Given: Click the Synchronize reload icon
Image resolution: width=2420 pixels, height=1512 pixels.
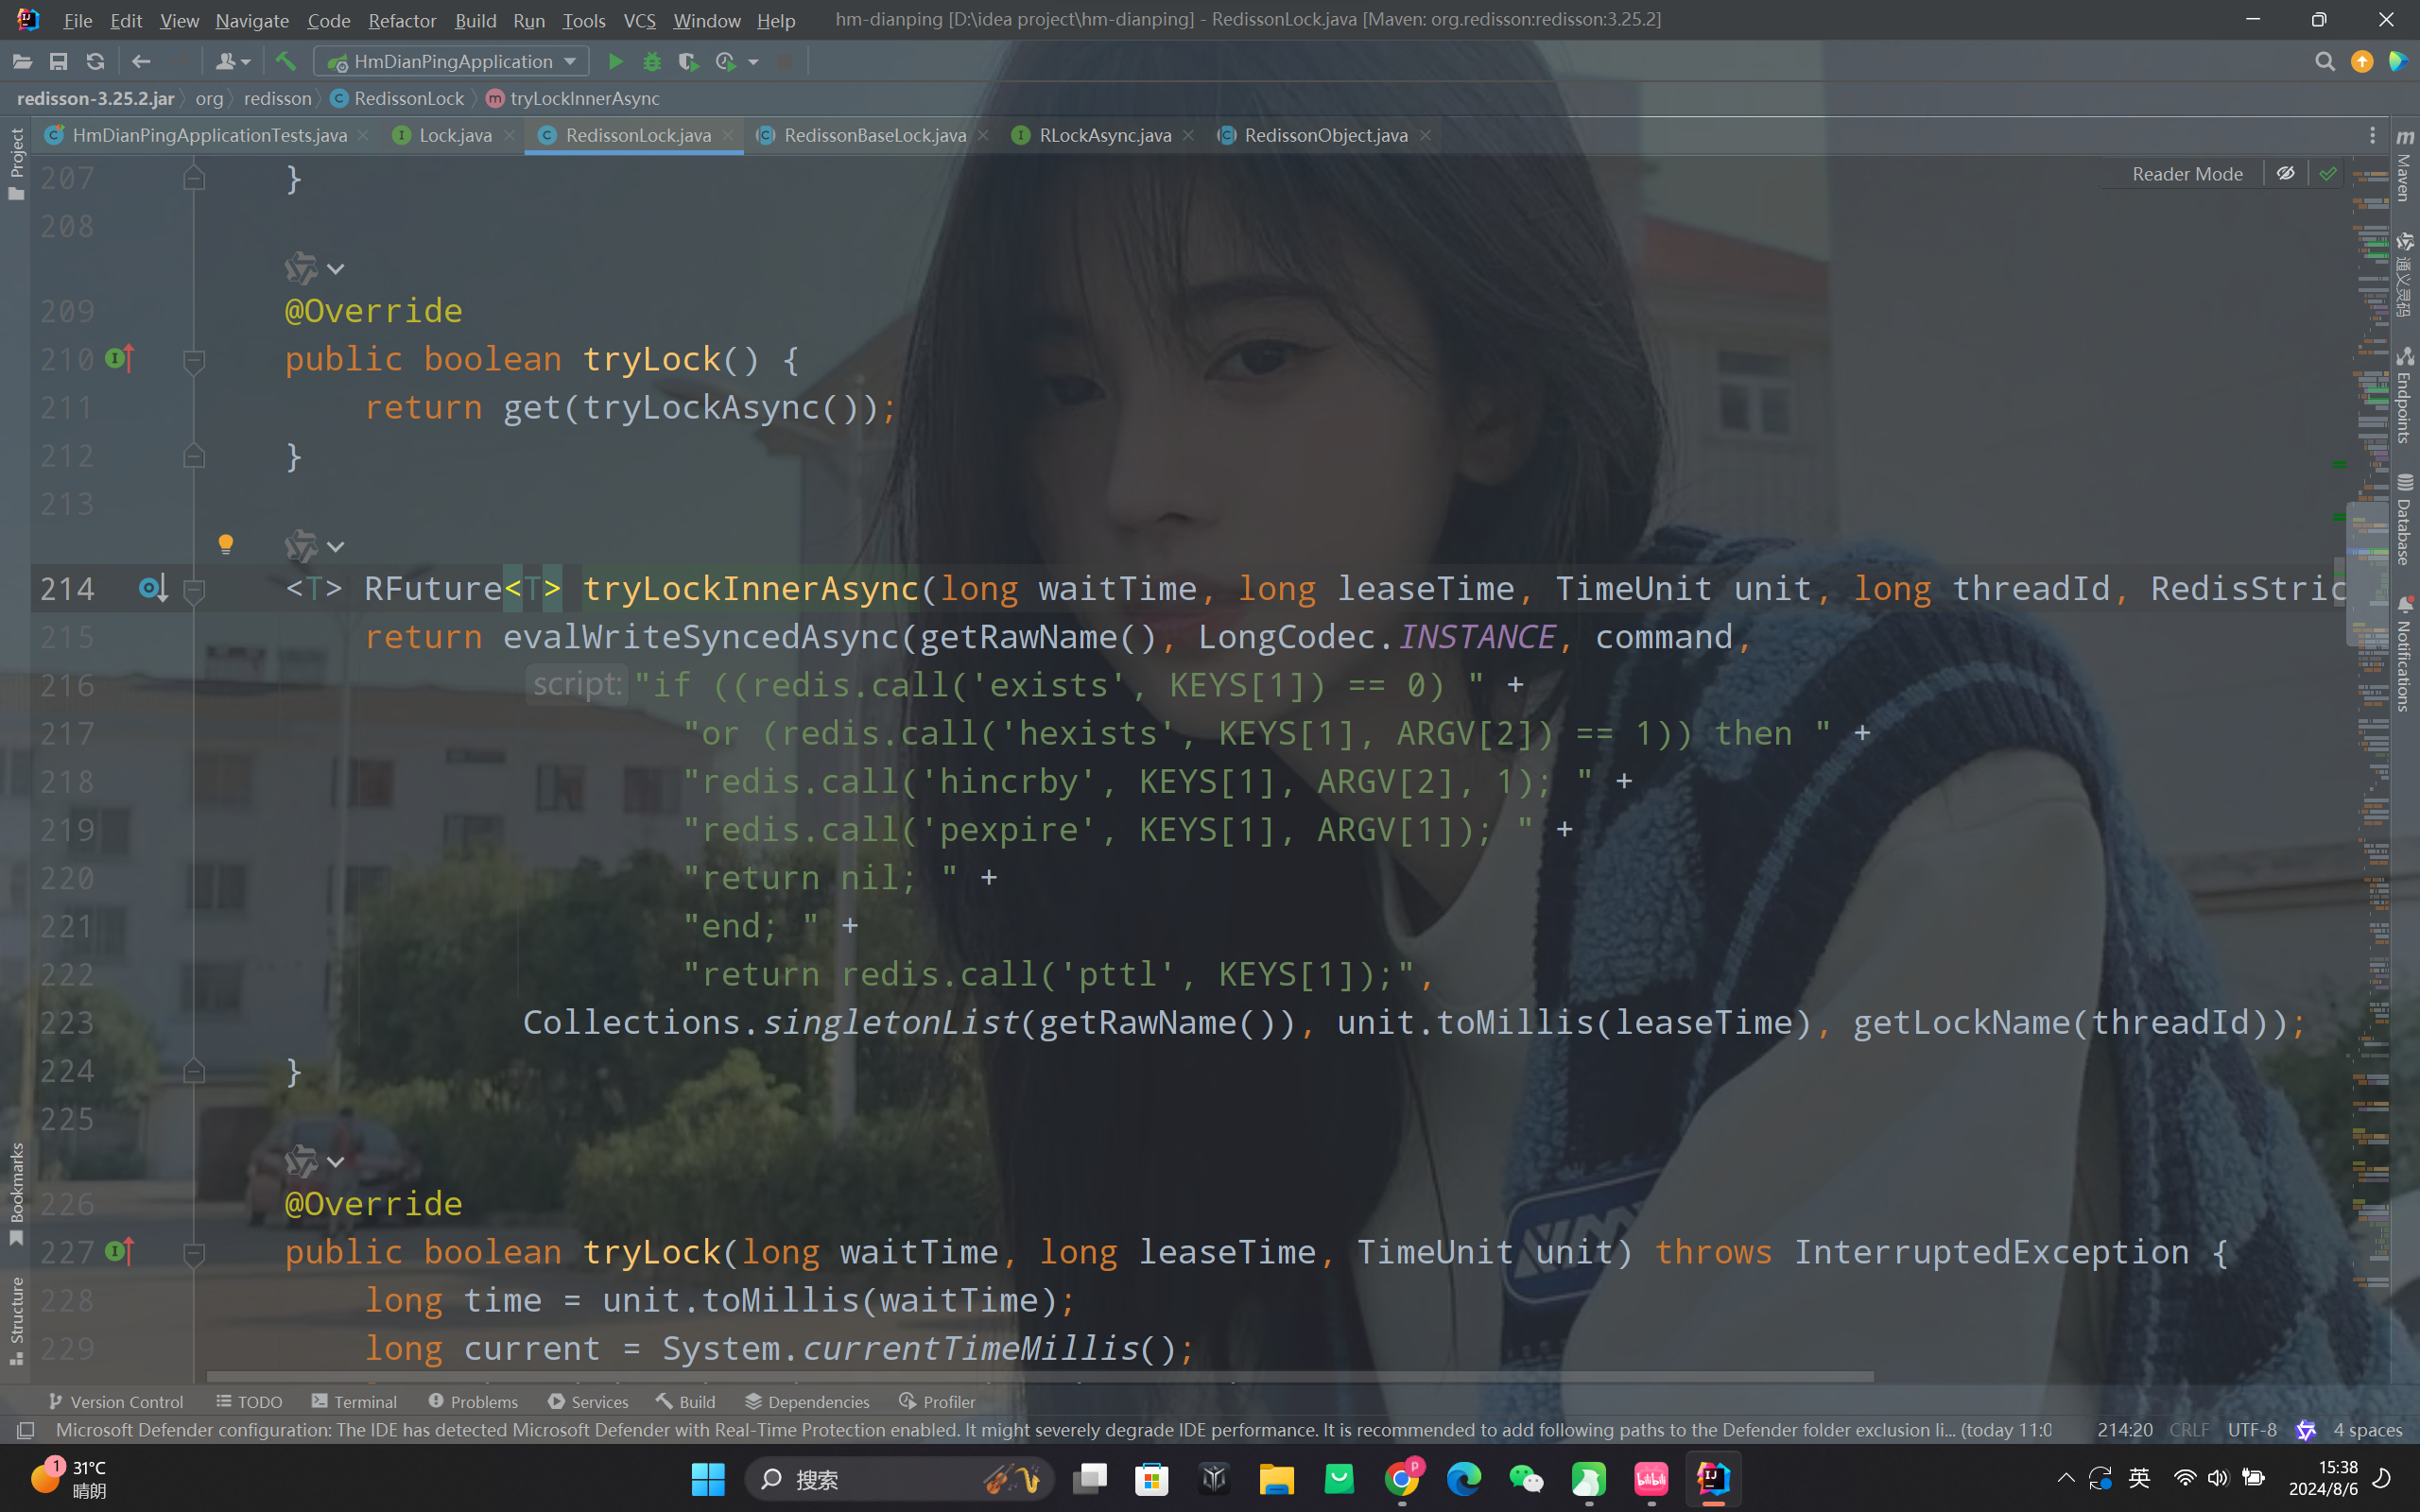Looking at the screenshot, I should coord(95,62).
